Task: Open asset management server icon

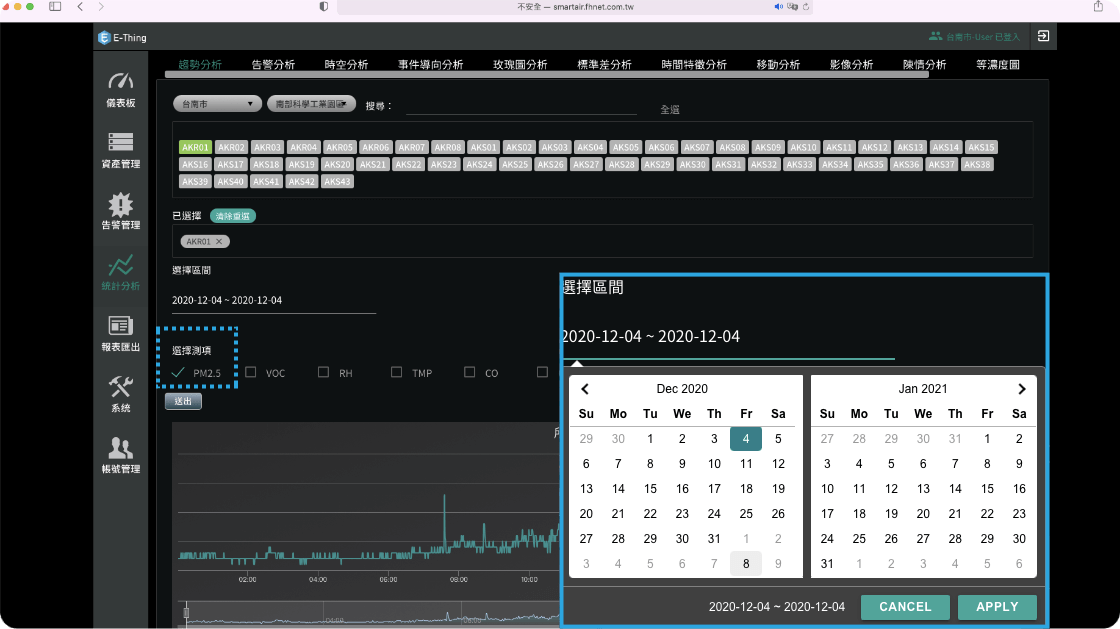Action: (120, 143)
